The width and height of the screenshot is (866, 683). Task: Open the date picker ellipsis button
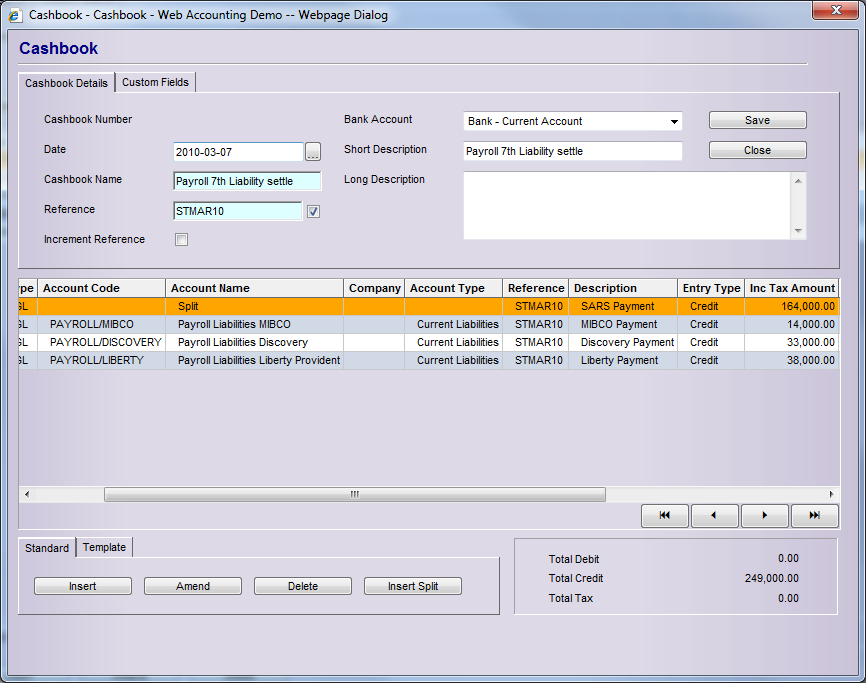tap(313, 152)
